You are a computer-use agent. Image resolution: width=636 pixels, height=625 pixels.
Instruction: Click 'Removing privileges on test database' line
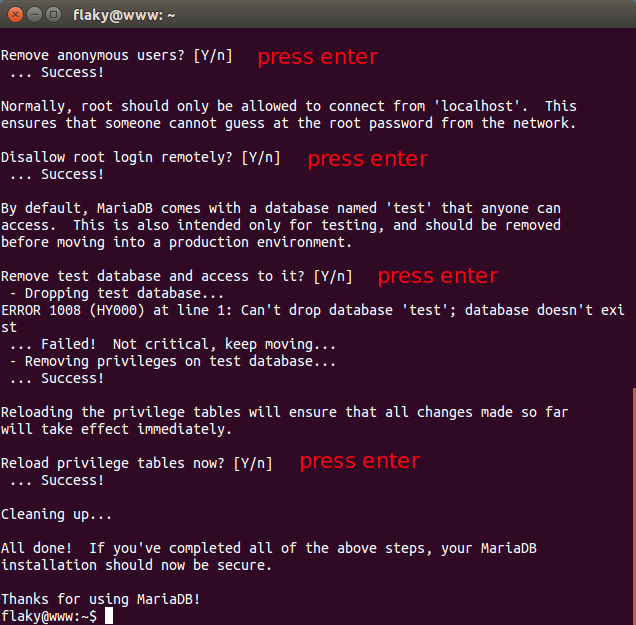pyautogui.click(x=172, y=361)
